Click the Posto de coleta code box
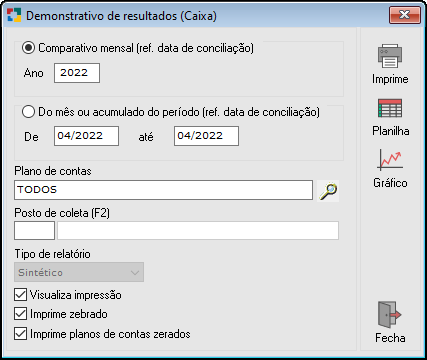This screenshot has height=360, width=427. point(34,230)
